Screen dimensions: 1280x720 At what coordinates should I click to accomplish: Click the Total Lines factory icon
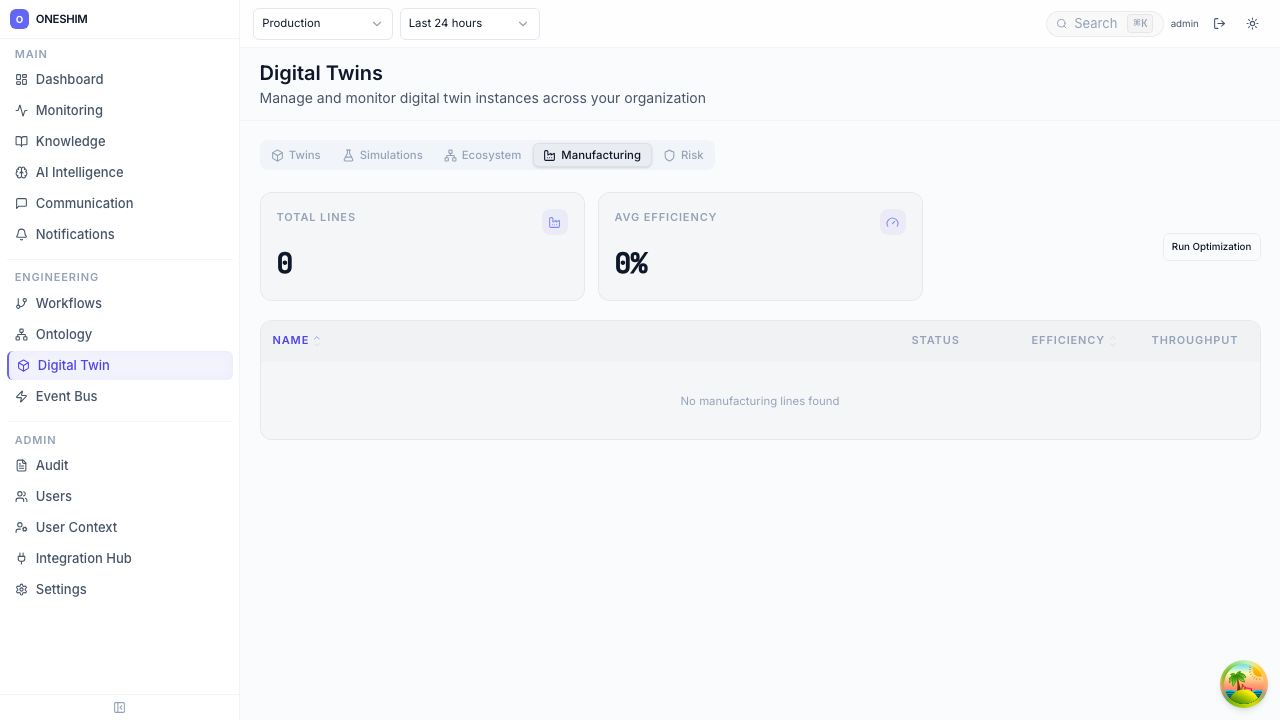click(554, 222)
